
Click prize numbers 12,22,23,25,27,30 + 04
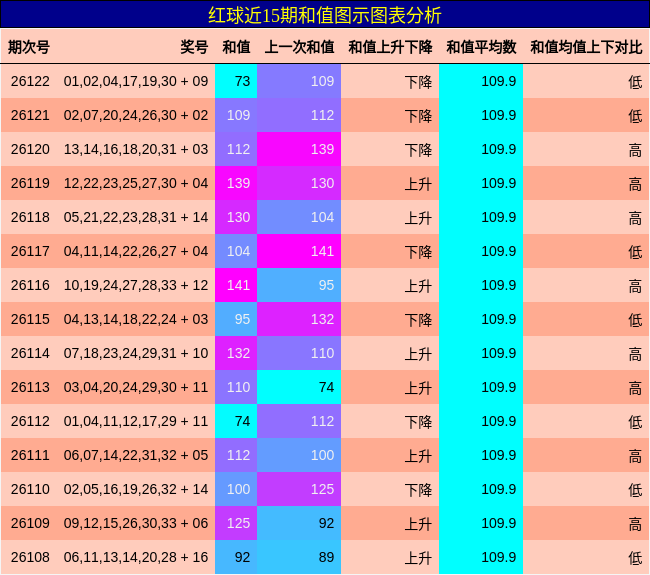point(136,183)
